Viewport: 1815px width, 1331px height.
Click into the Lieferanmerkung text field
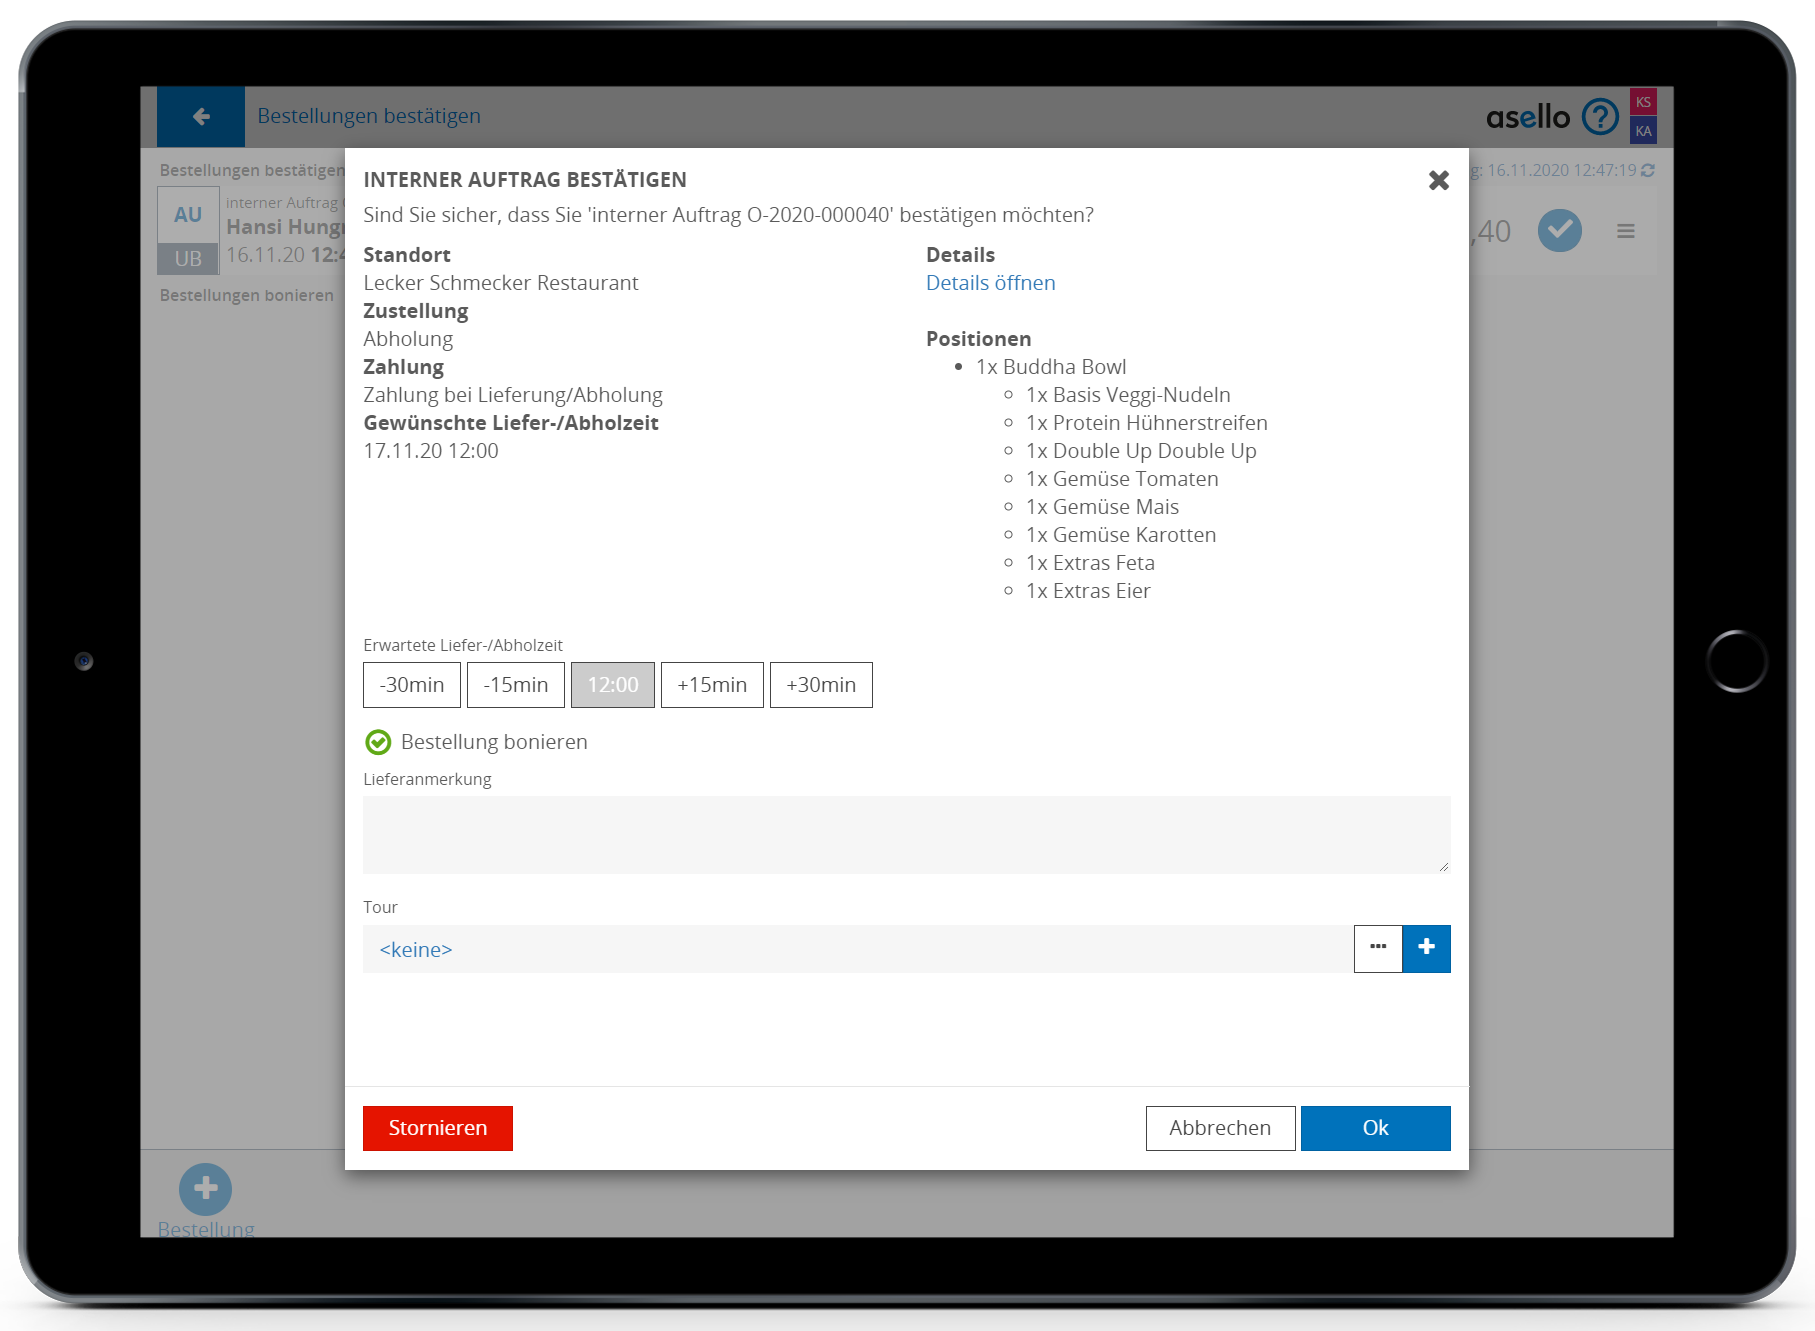(905, 835)
